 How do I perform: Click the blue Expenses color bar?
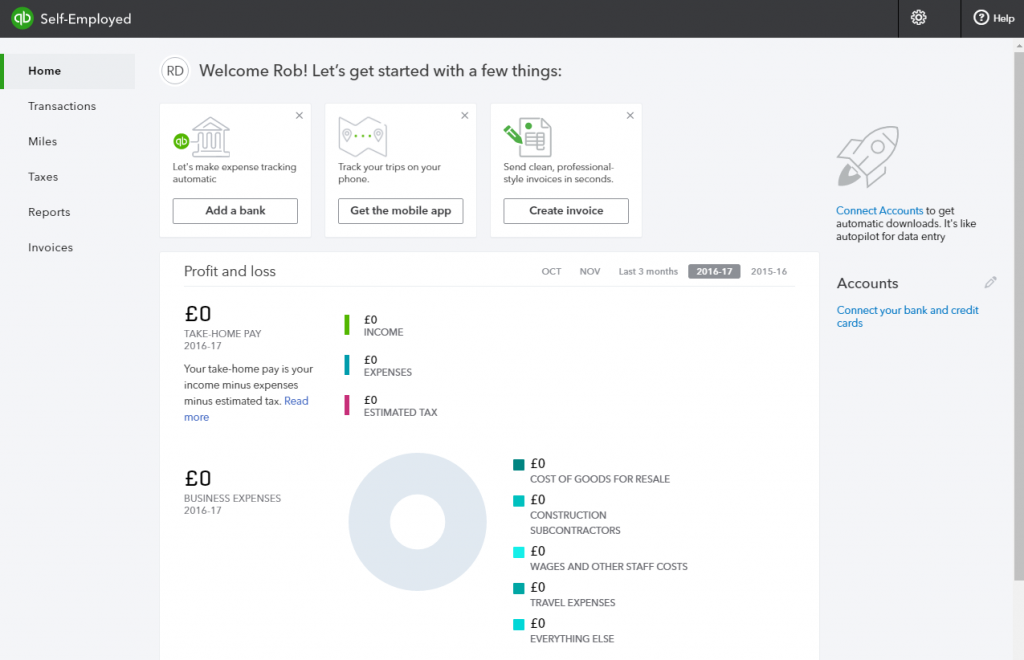point(347,365)
